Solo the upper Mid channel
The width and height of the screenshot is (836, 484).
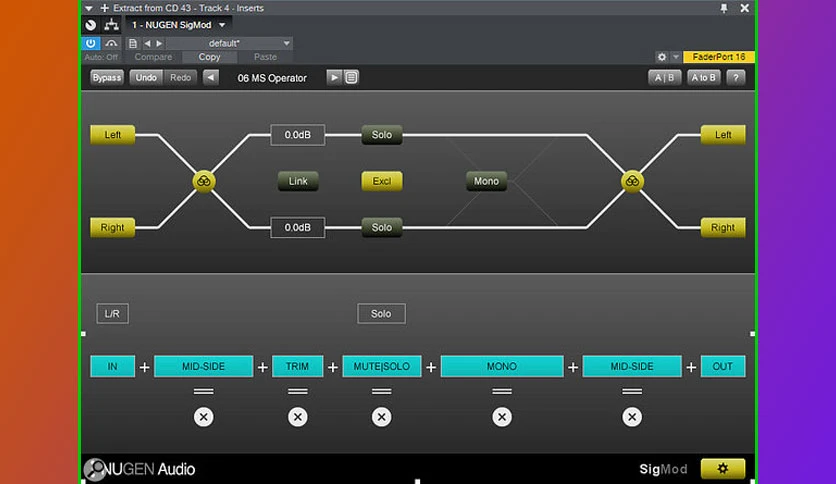pyautogui.click(x=382, y=135)
